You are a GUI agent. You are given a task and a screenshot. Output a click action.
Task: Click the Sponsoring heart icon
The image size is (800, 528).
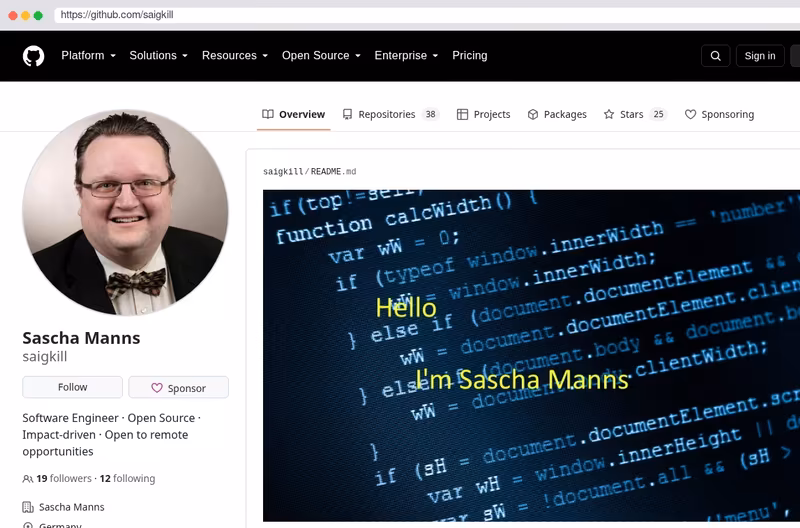click(690, 114)
